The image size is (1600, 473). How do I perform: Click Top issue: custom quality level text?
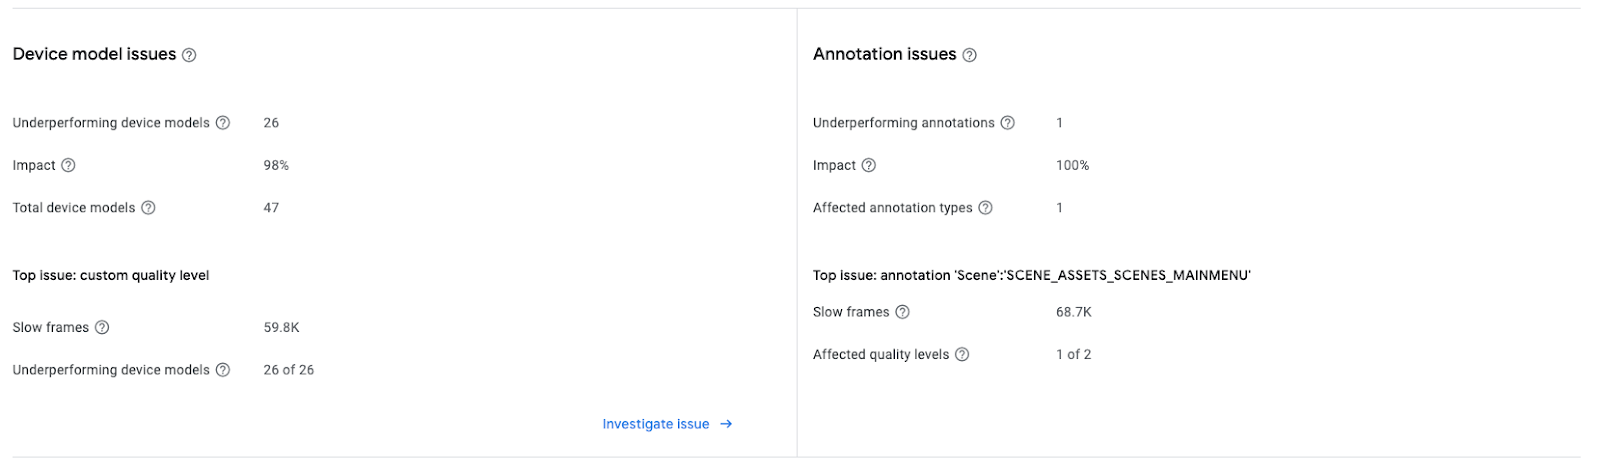click(x=111, y=275)
